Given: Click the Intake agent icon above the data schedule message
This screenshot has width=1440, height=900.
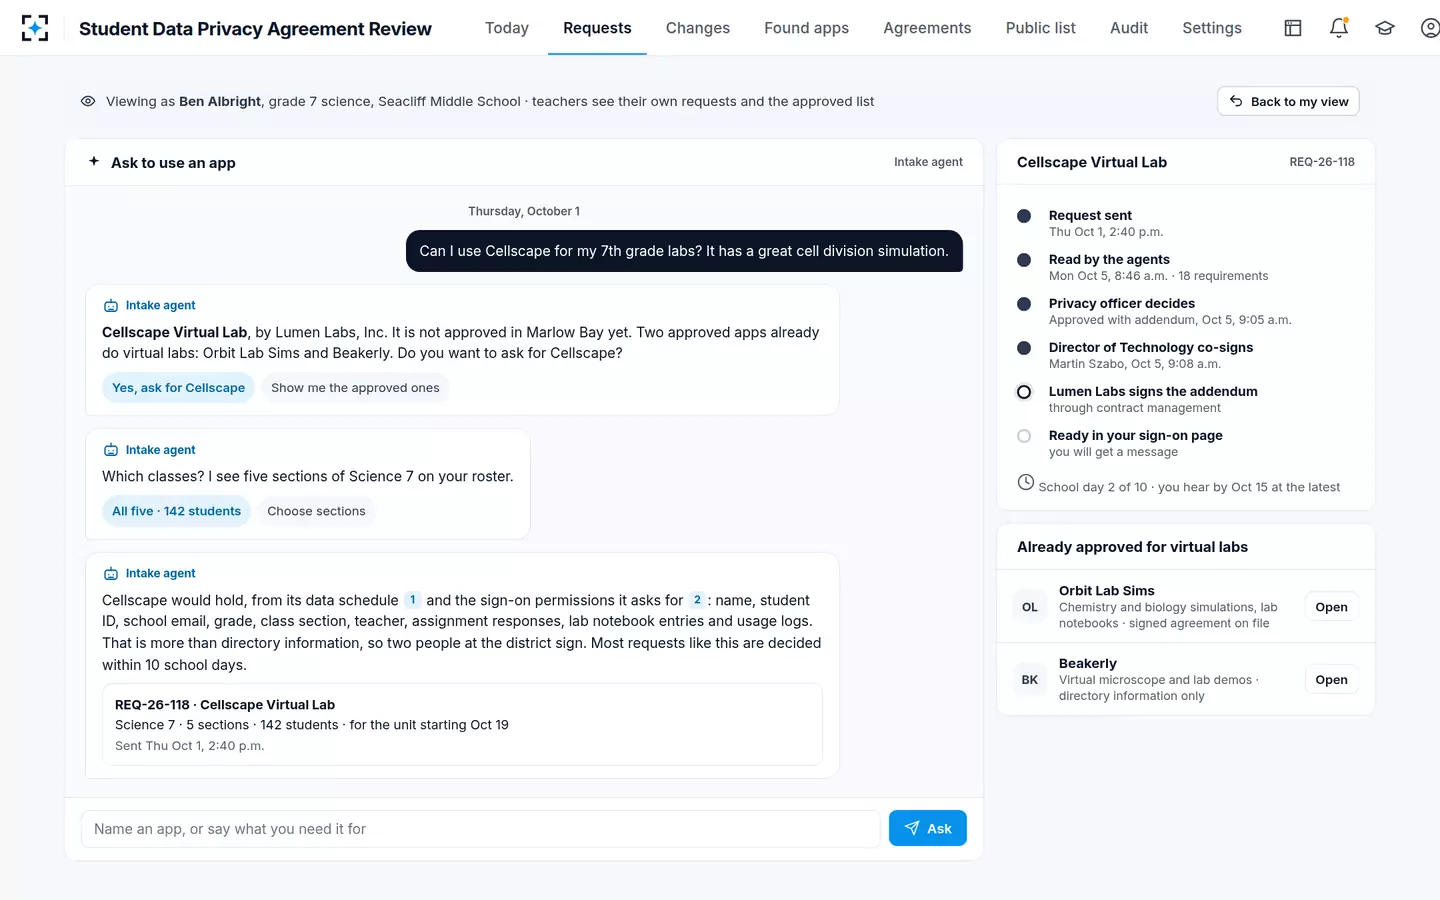Looking at the screenshot, I should coord(111,574).
